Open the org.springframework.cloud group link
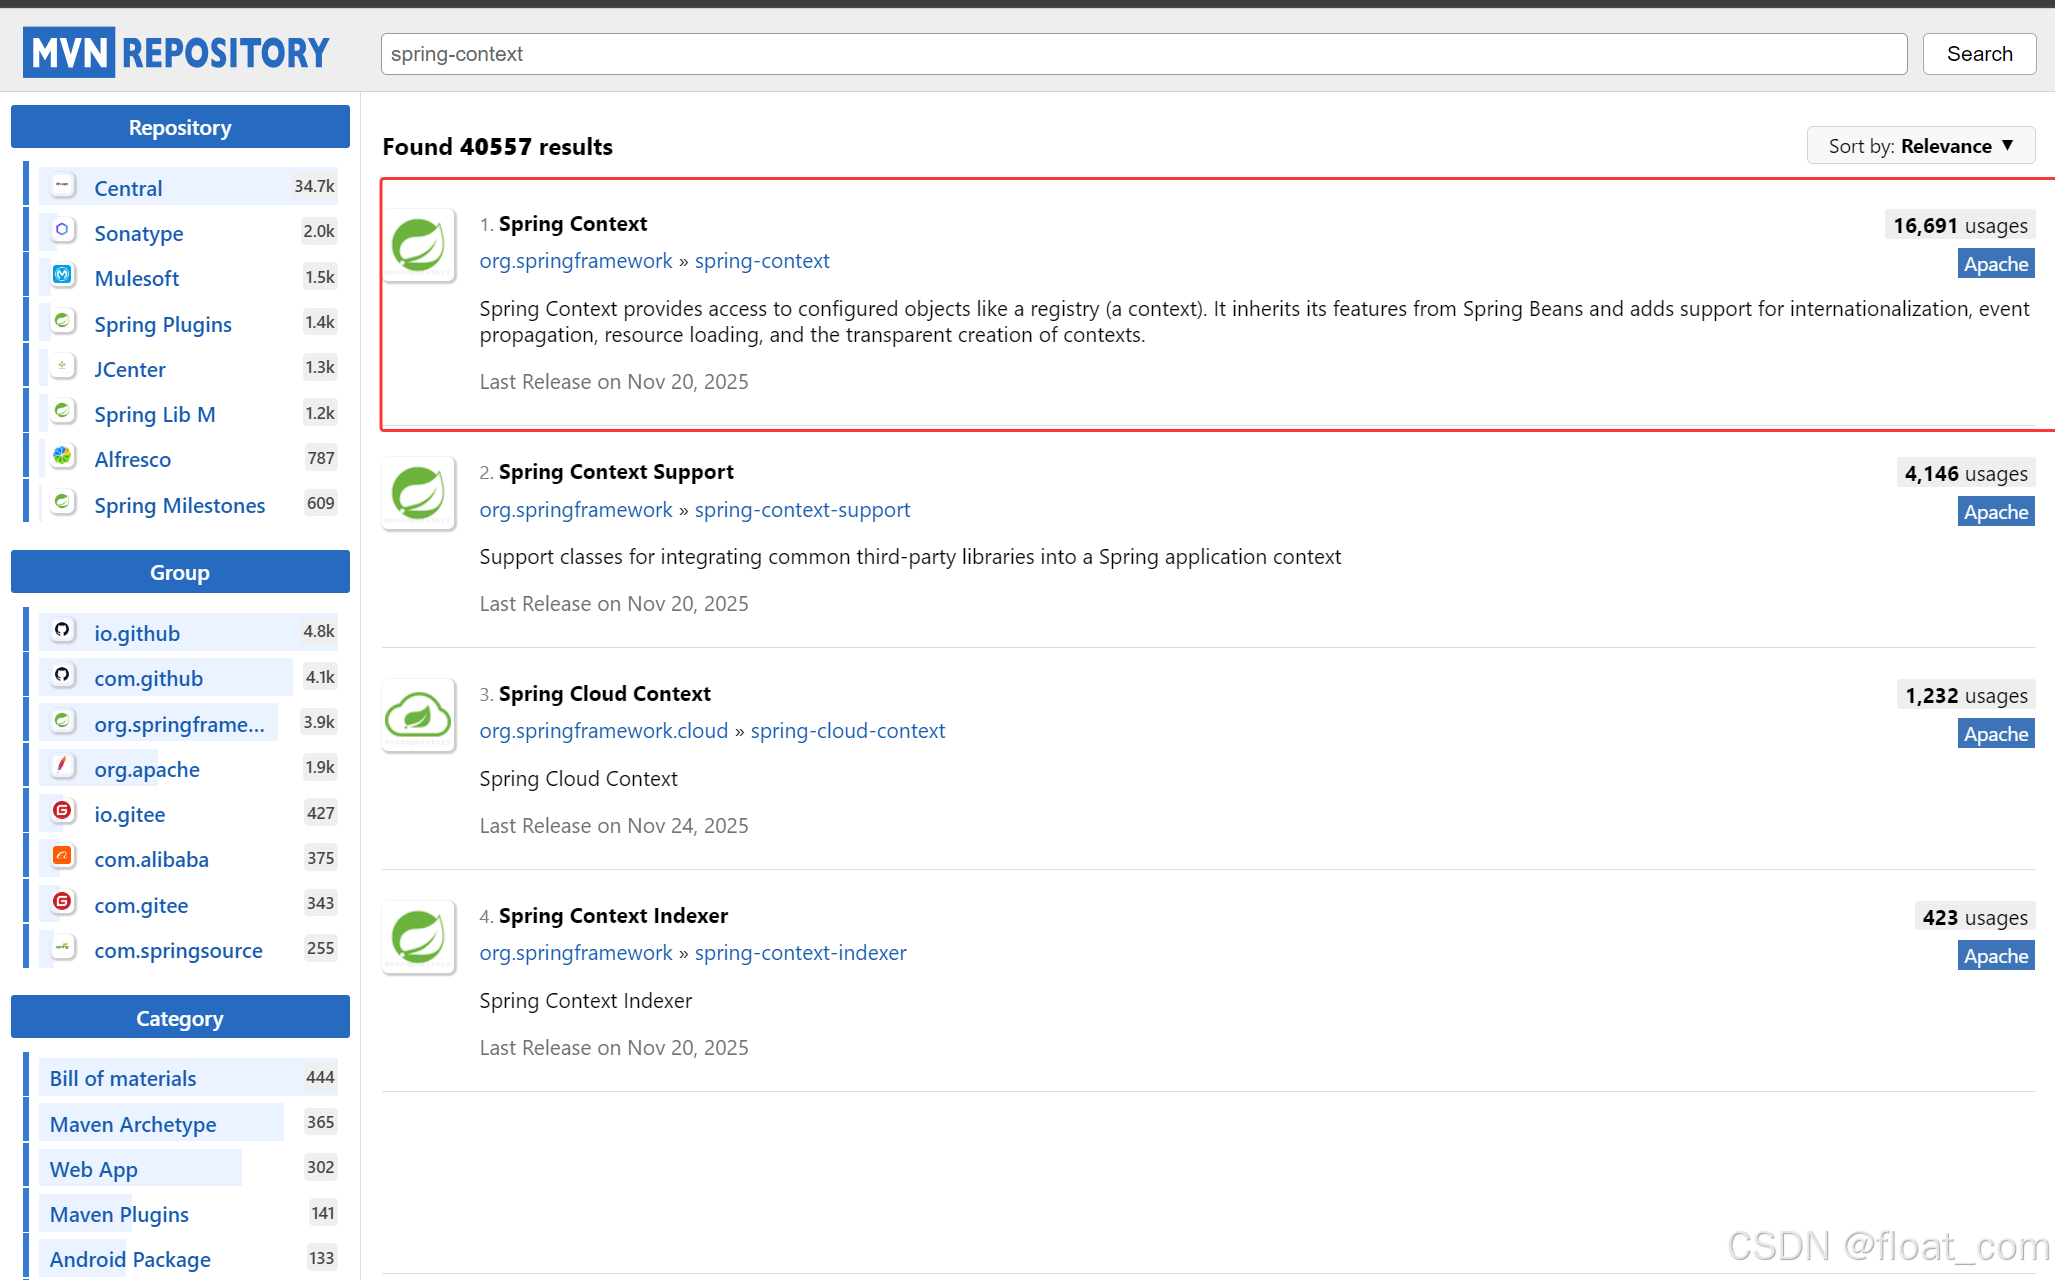The height and width of the screenshot is (1280, 2055). 604,731
